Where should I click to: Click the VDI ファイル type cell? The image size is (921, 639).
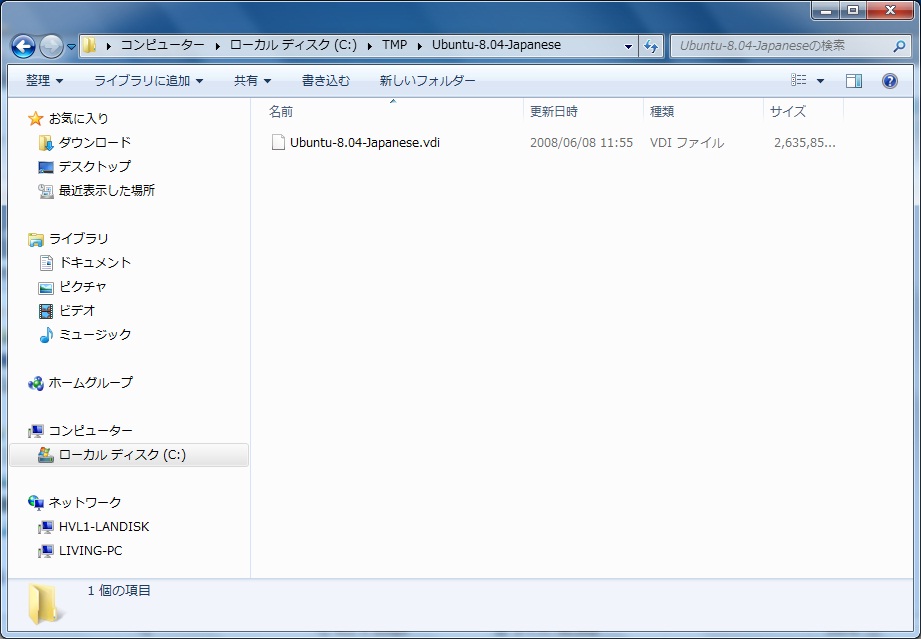(x=687, y=143)
